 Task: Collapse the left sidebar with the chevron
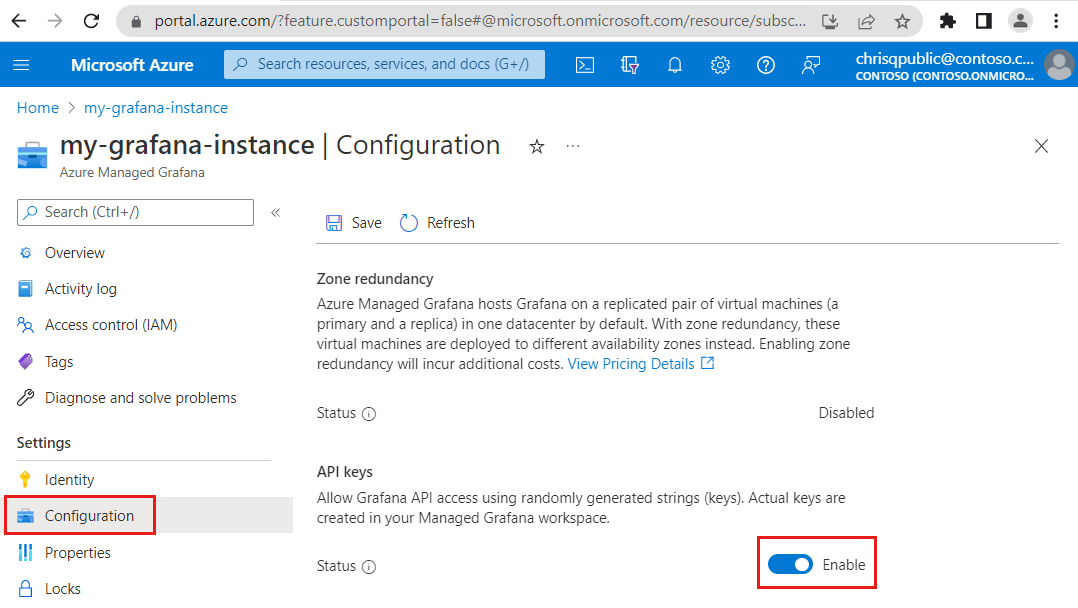(276, 212)
